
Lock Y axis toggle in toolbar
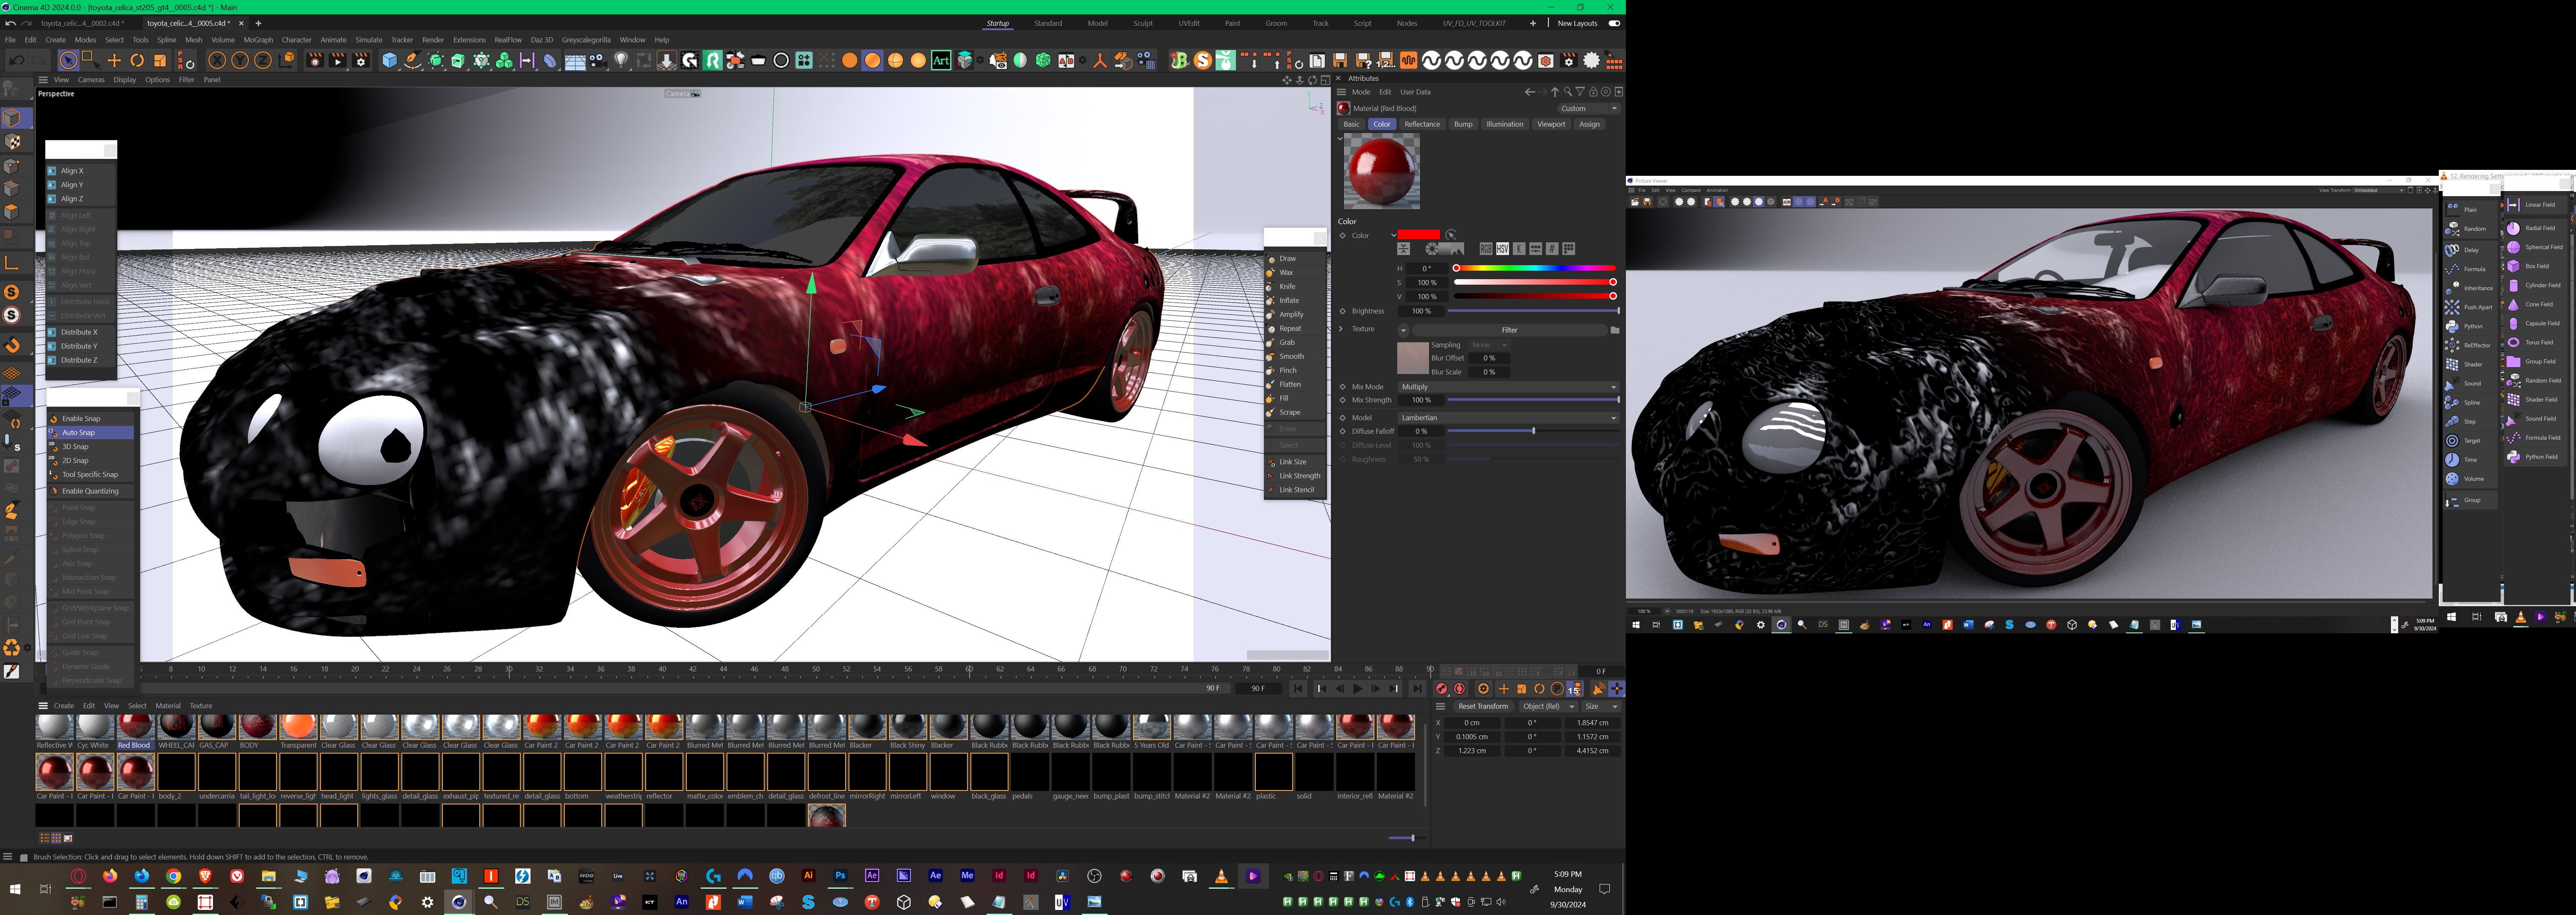[x=240, y=61]
